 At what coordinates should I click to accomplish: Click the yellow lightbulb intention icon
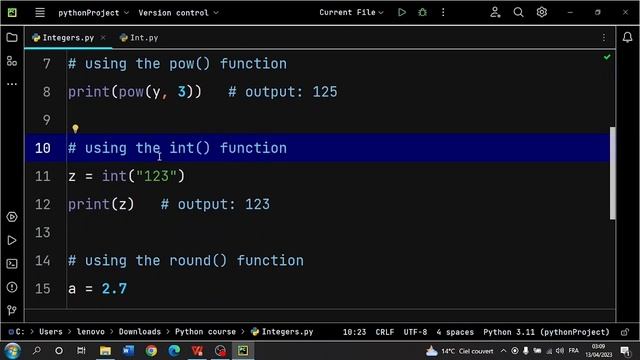(x=75, y=129)
